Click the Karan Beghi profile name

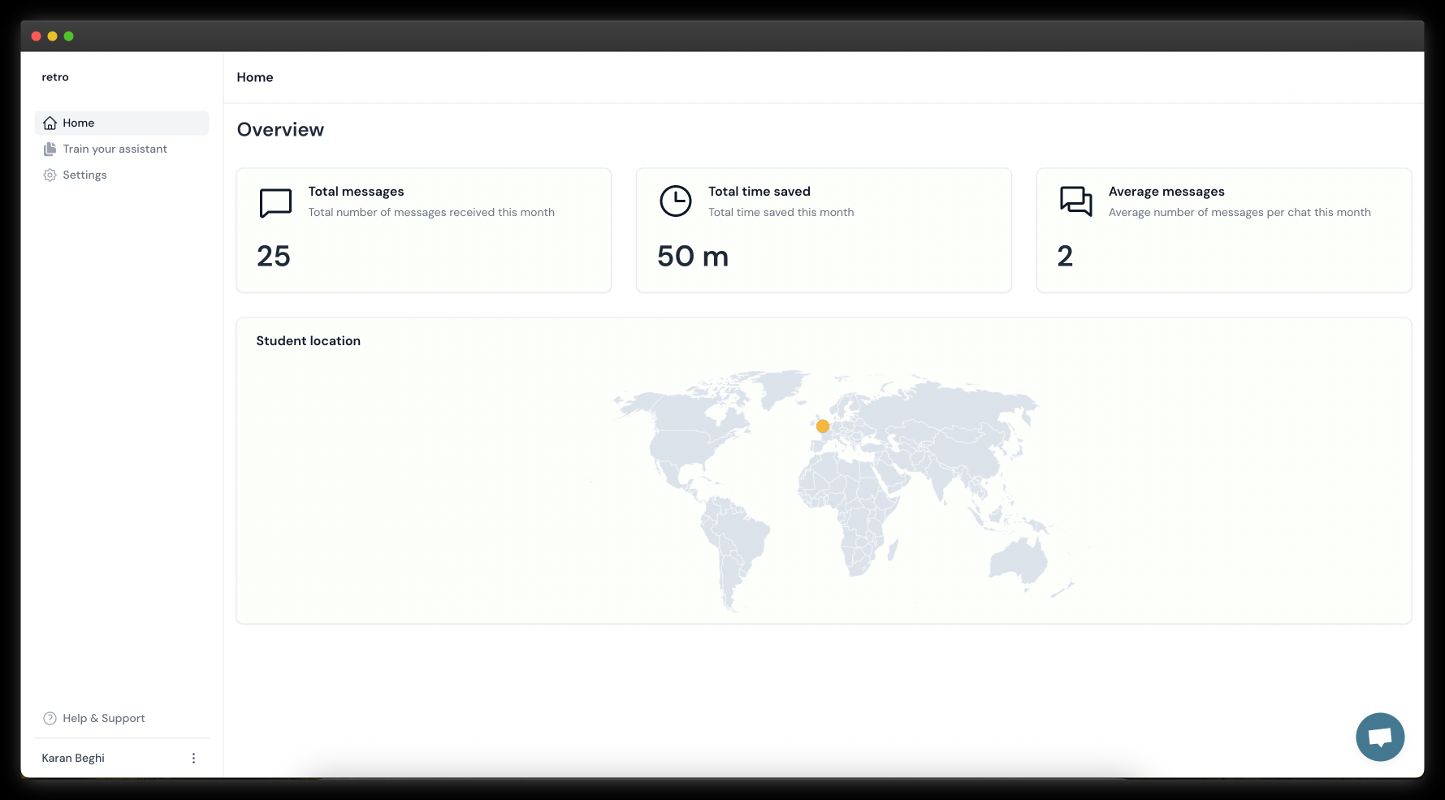(x=73, y=758)
